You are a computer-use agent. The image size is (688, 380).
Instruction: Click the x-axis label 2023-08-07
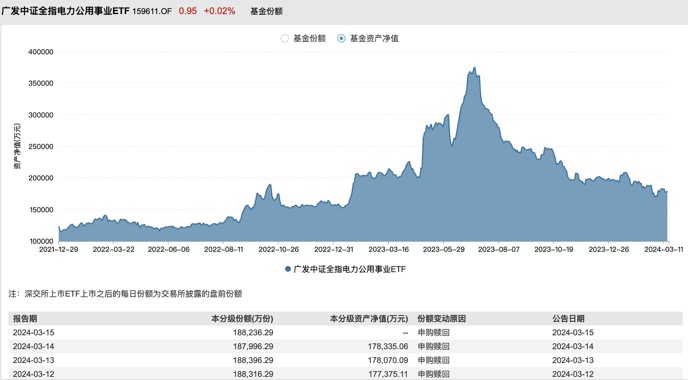[499, 249]
